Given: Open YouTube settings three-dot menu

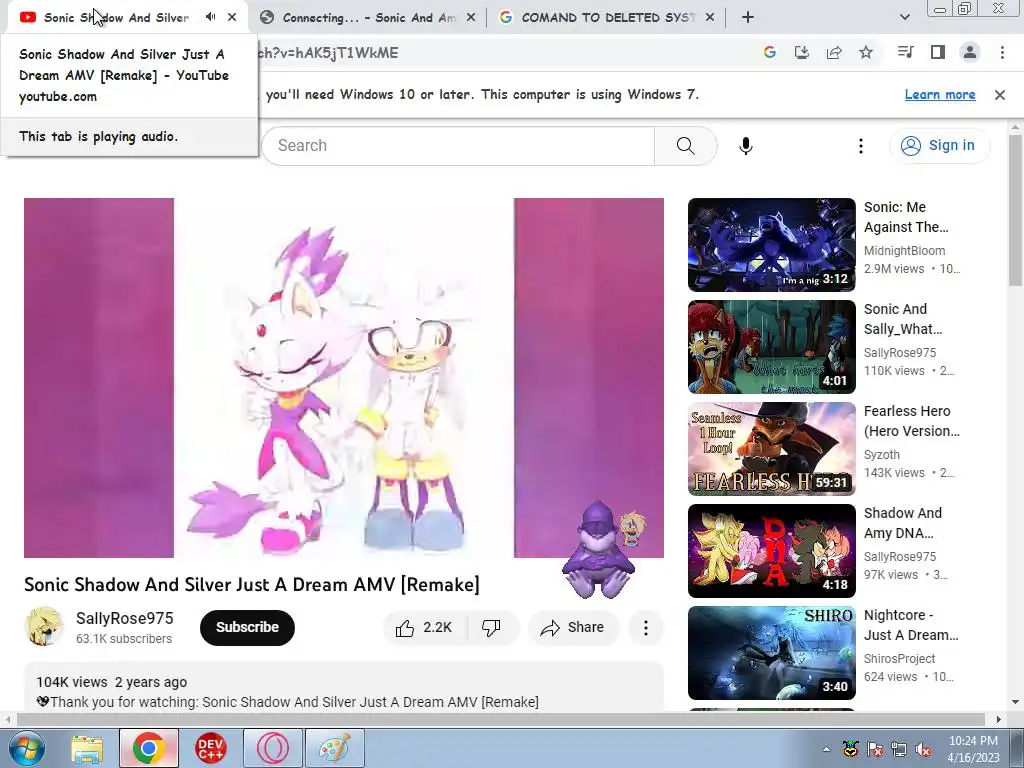Looking at the screenshot, I should (x=861, y=146).
